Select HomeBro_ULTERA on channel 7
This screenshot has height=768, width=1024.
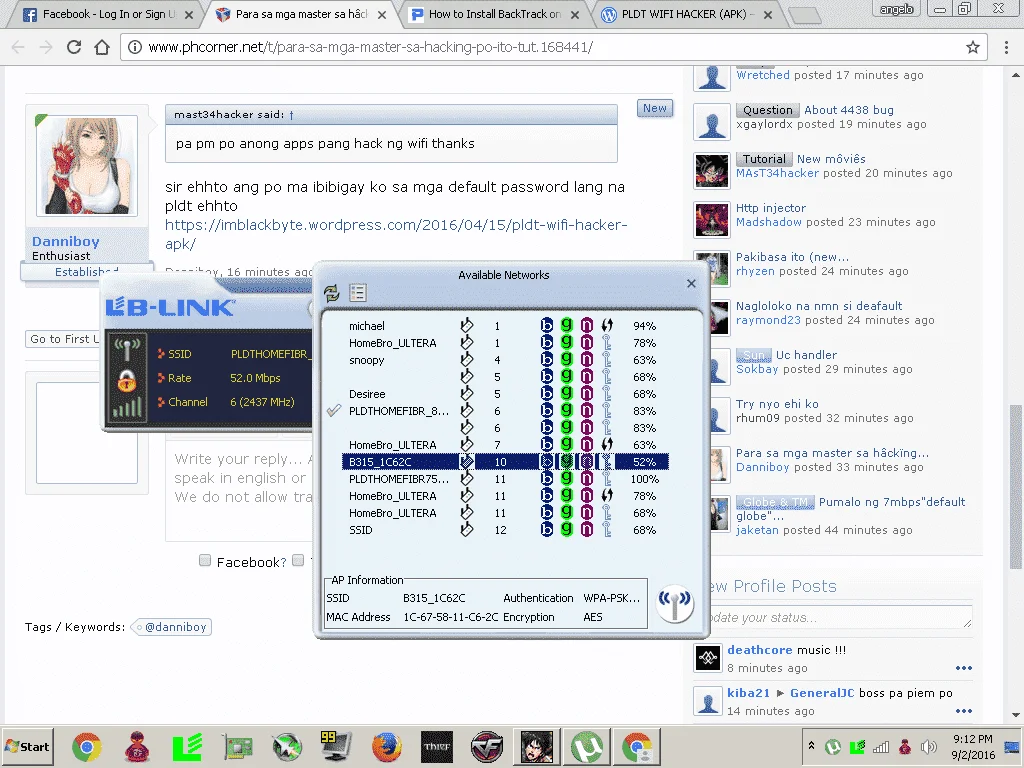[x=504, y=445]
